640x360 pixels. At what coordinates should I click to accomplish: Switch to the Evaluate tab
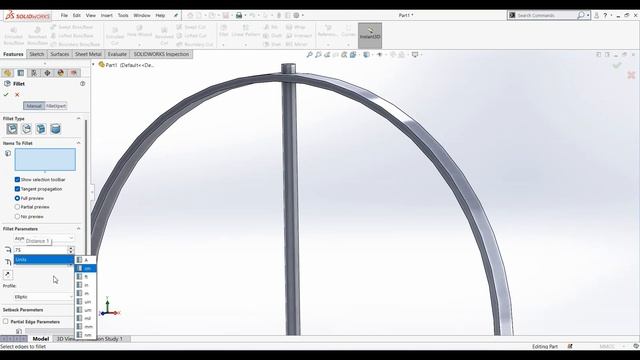117,54
